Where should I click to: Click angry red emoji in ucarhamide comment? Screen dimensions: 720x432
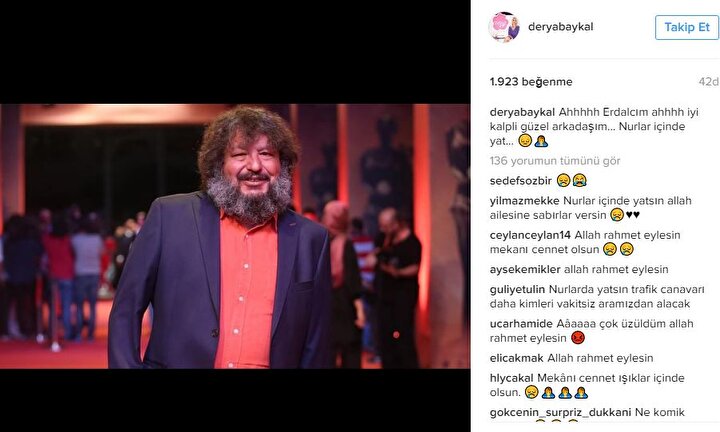578,338
